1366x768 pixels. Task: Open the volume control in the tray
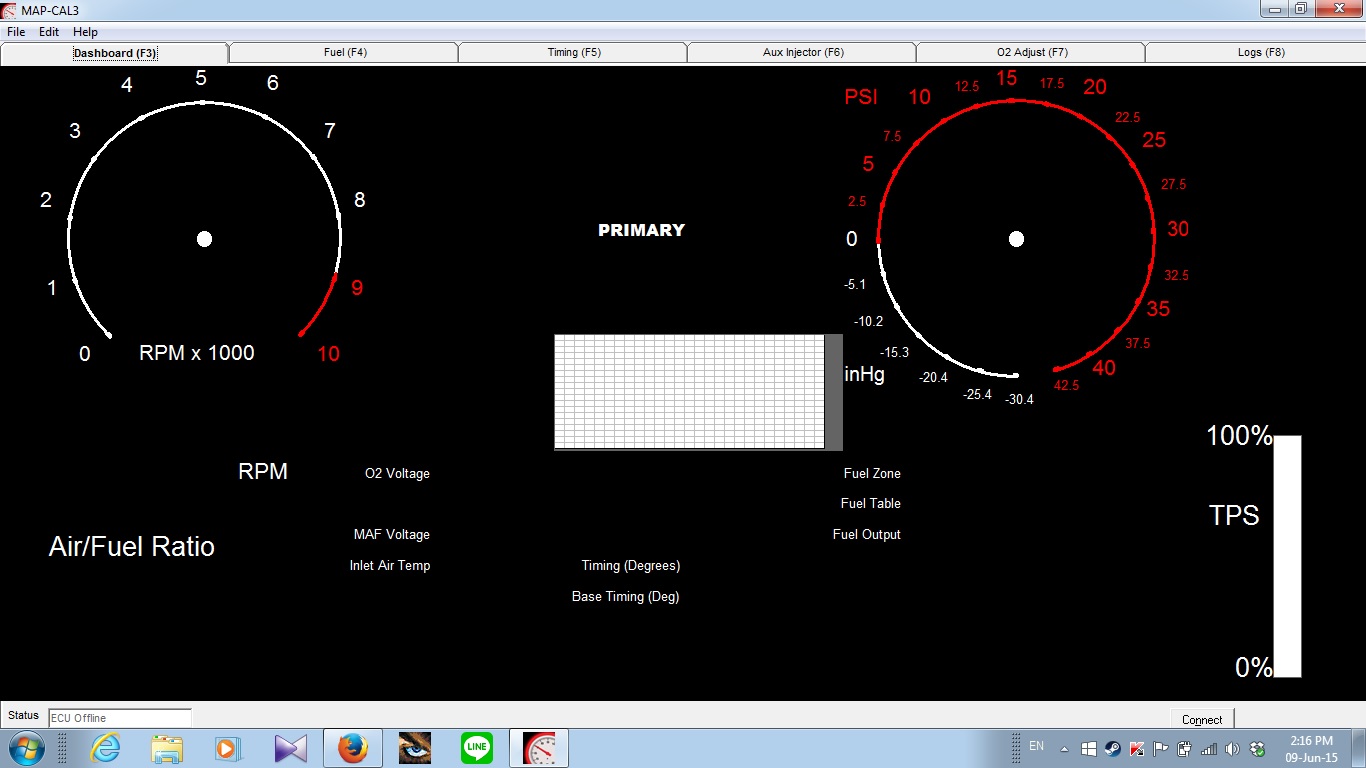pos(1230,747)
